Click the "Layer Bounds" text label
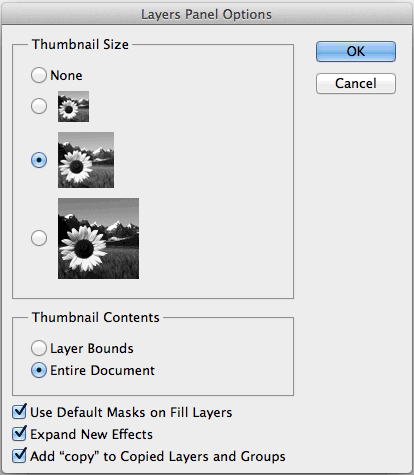This screenshot has height=475, width=414. 92,349
